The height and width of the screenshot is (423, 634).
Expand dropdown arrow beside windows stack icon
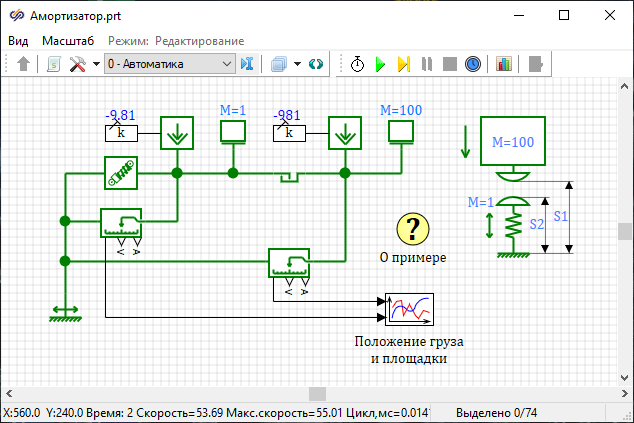tap(297, 64)
